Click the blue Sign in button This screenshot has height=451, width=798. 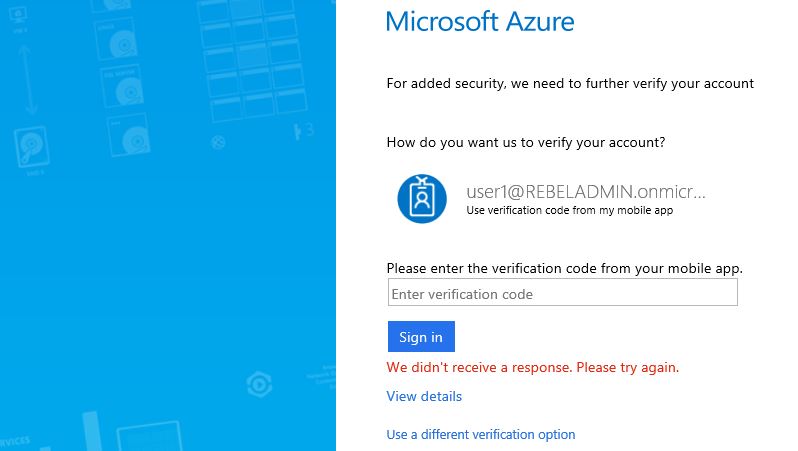pyautogui.click(x=421, y=336)
